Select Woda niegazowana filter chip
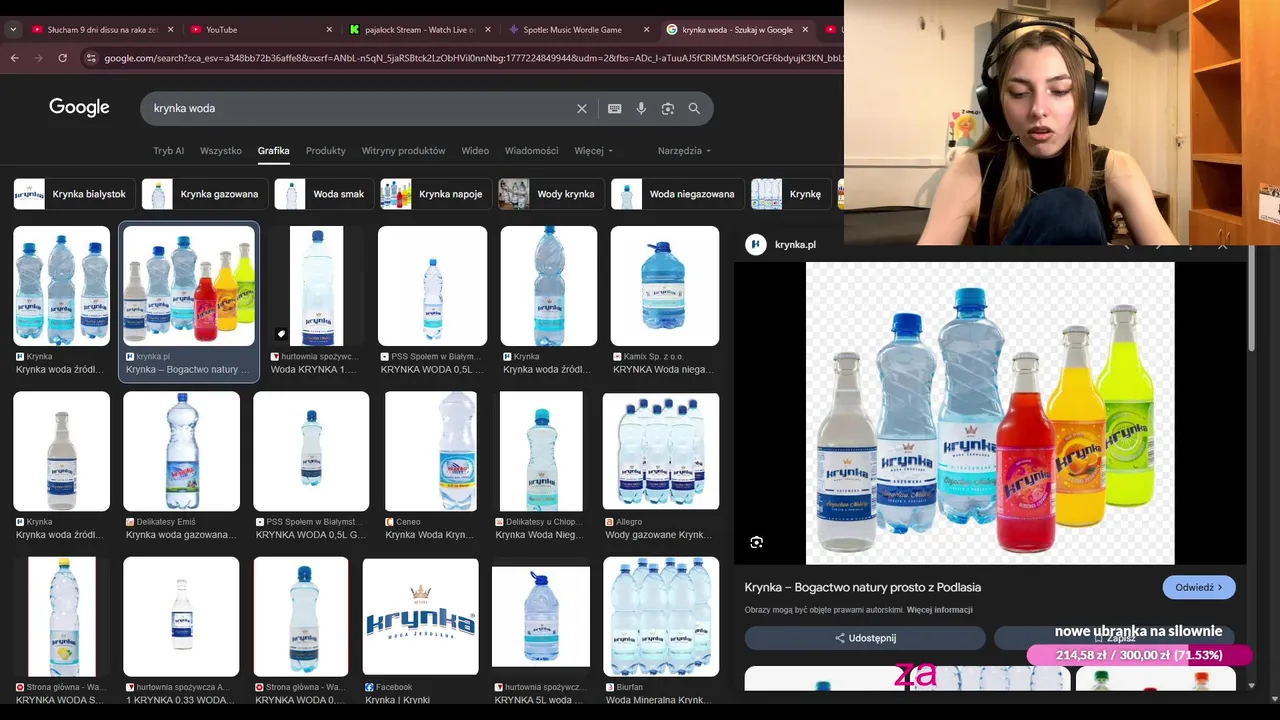This screenshot has height=720, width=1280. tap(677, 194)
